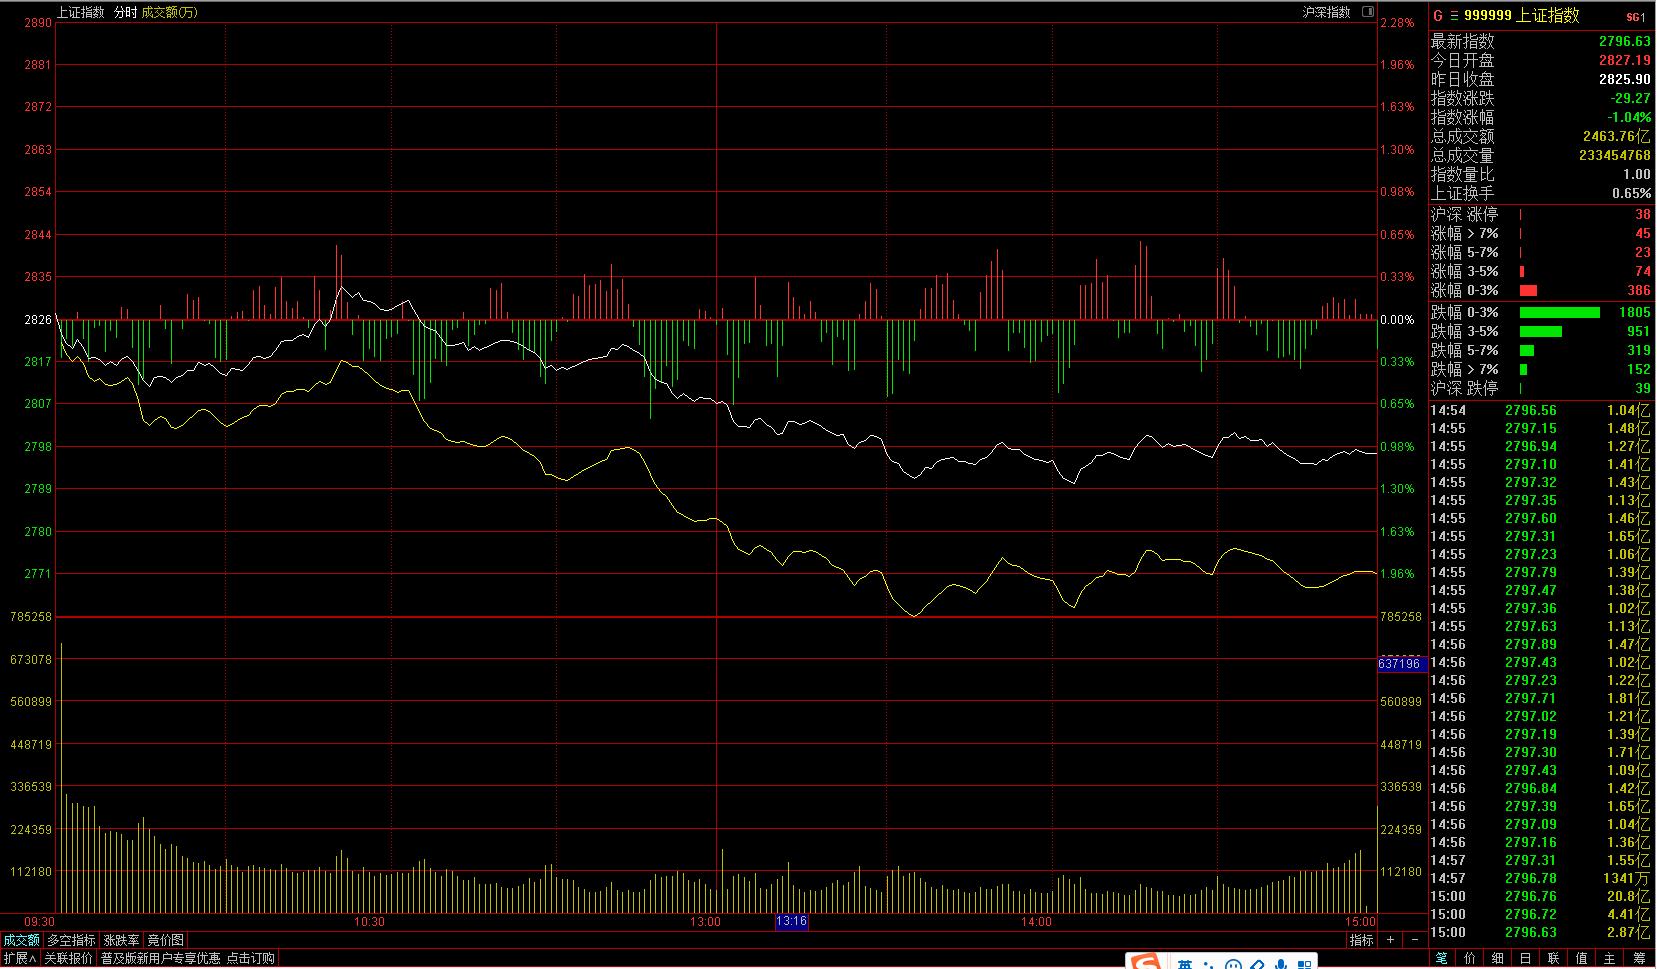Click the 点击订购 promotion link
This screenshot has height=969, width=1657.
[x=250, y=958]
